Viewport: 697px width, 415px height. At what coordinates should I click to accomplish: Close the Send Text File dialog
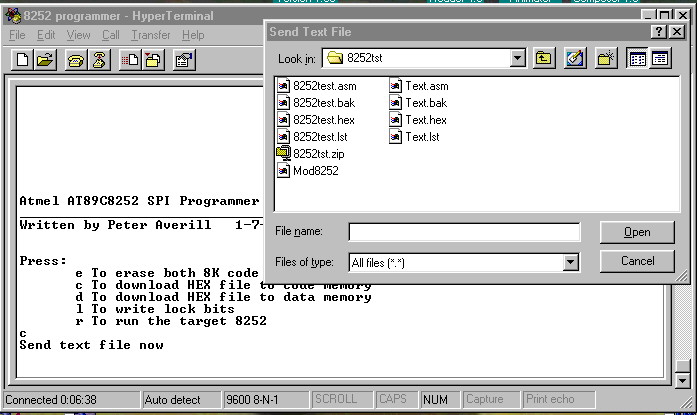tap(677, 32)
